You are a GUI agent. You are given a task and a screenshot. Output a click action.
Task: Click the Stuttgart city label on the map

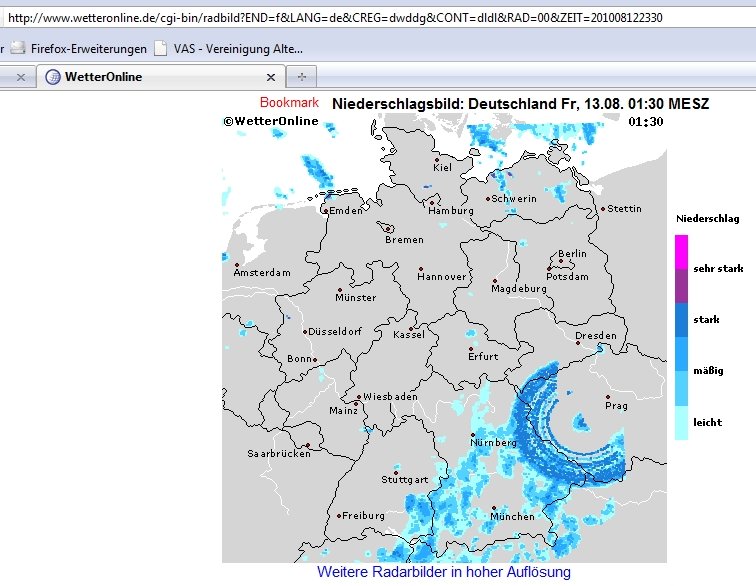[404, 480]
